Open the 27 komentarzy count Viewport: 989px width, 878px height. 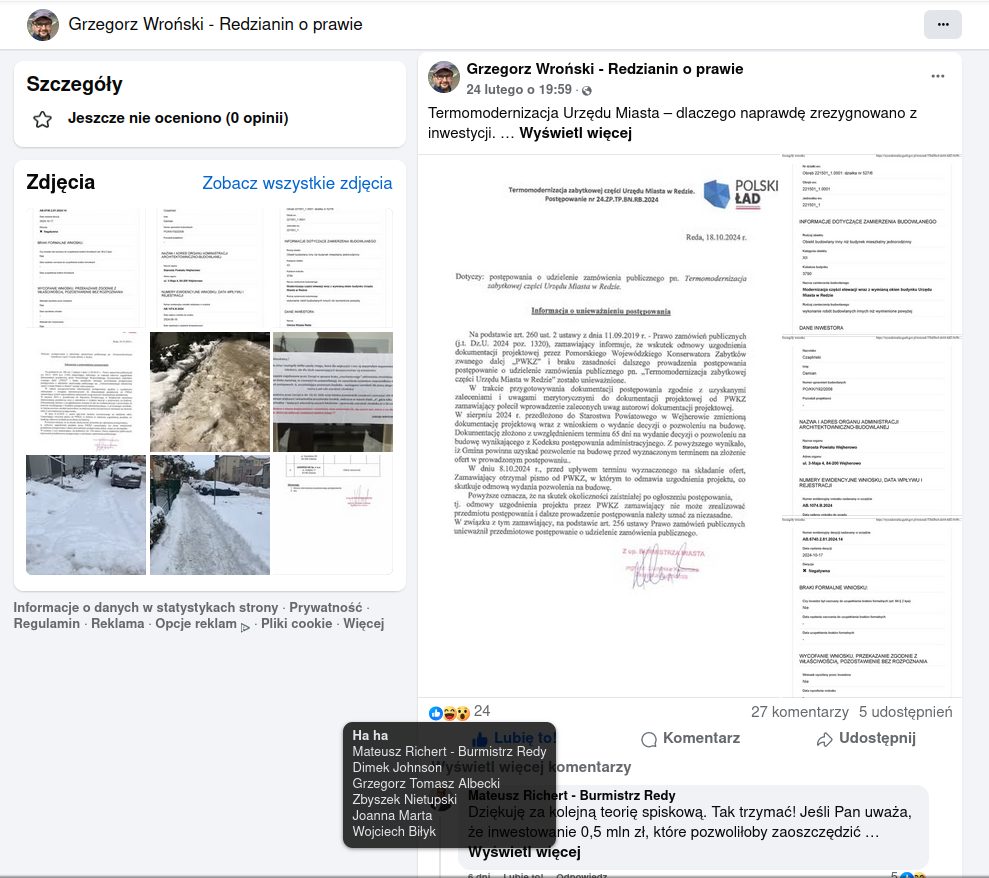pos(799,712)
